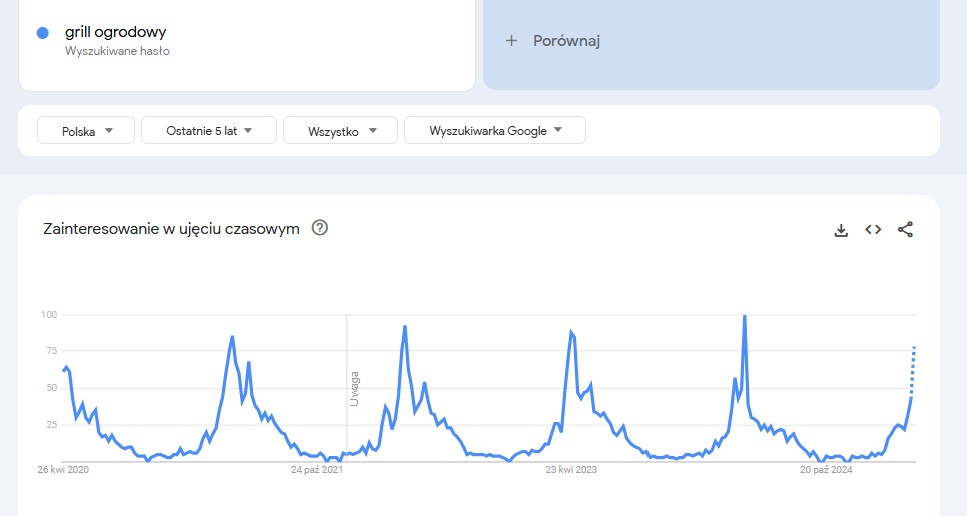Click the Uwaga note marker on chart
Image resolution: width=967 pixels, height=516 pixels.
[354, 388]
